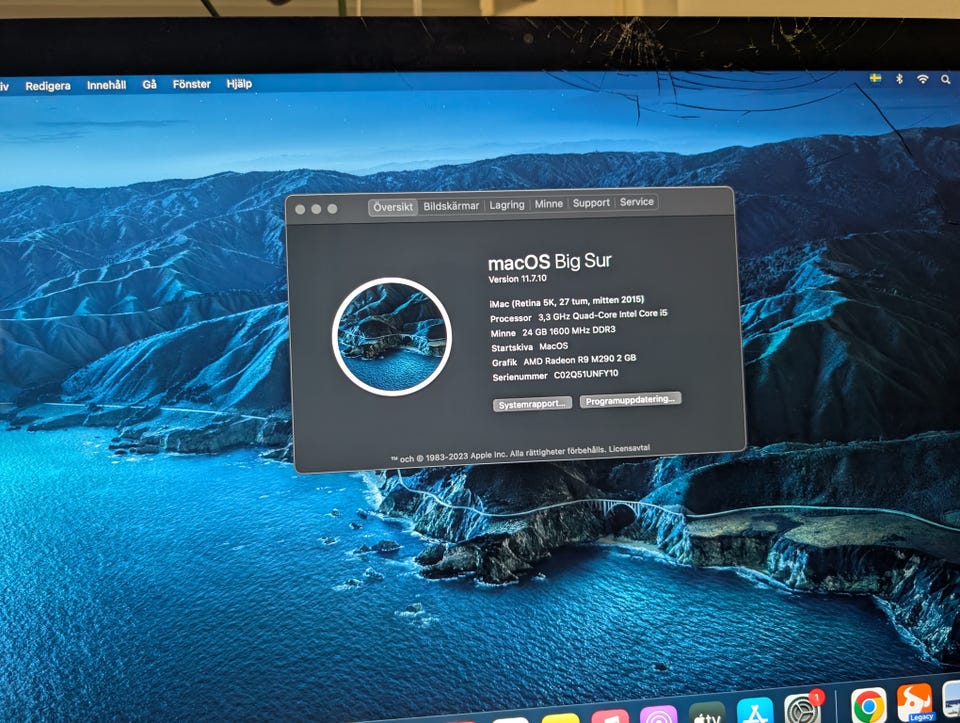Switch to the Service tab

click(637, 201)
